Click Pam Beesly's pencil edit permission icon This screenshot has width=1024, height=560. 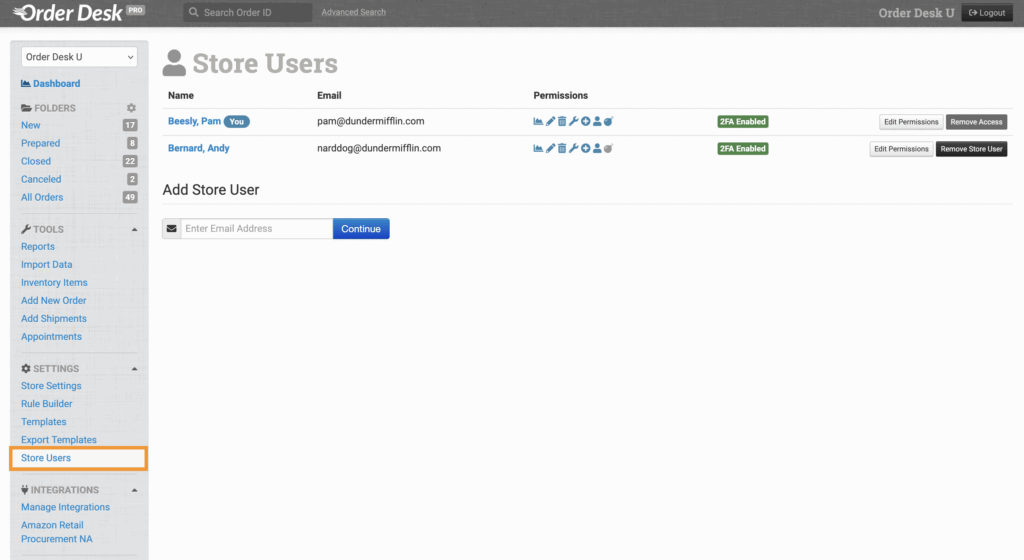point(550,121)
